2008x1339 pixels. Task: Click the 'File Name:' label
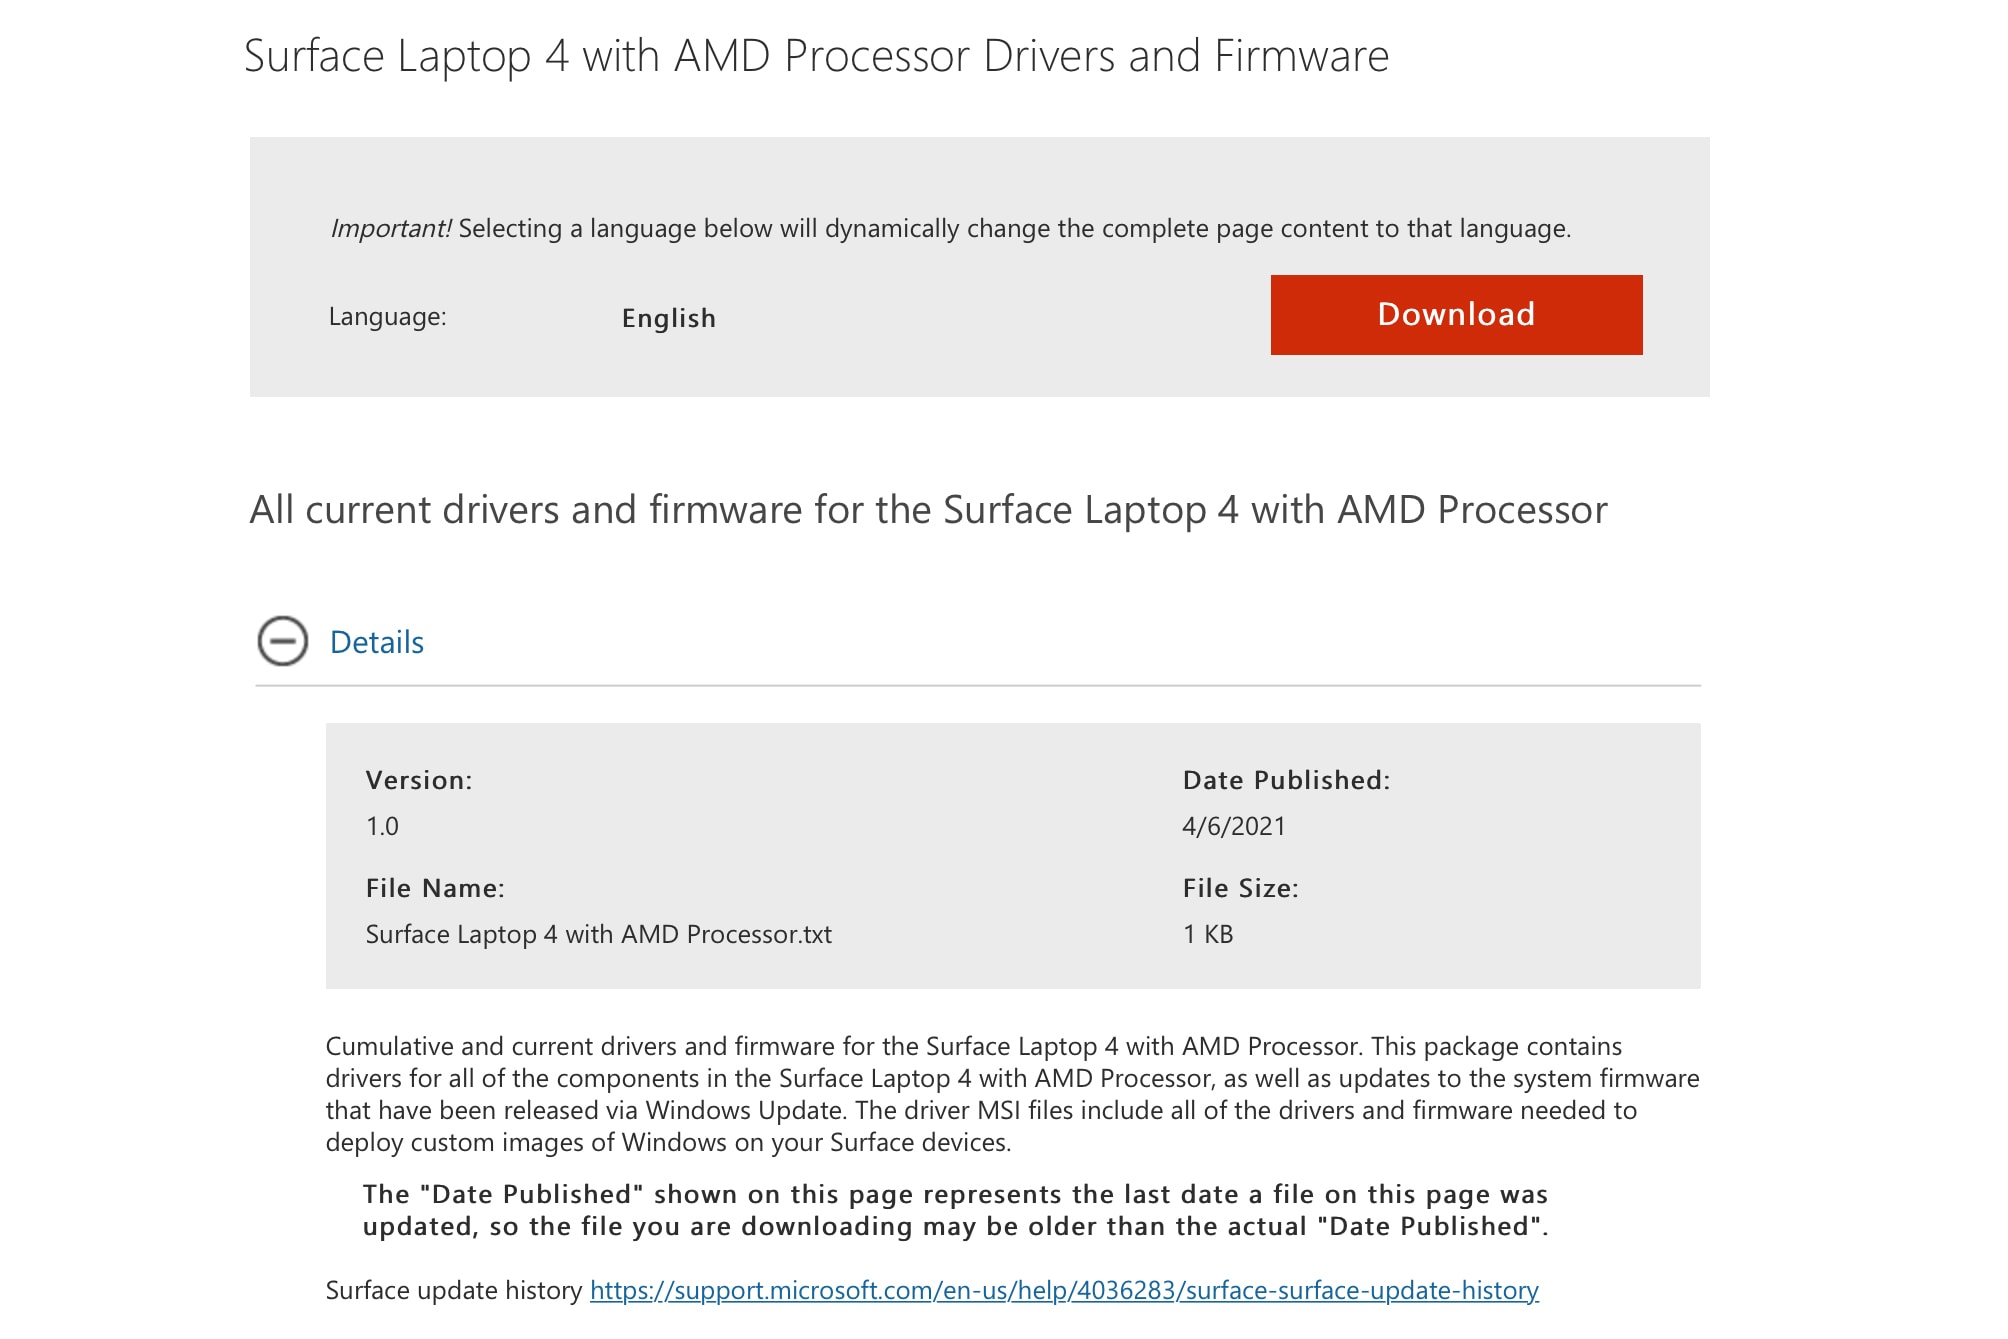435,888
